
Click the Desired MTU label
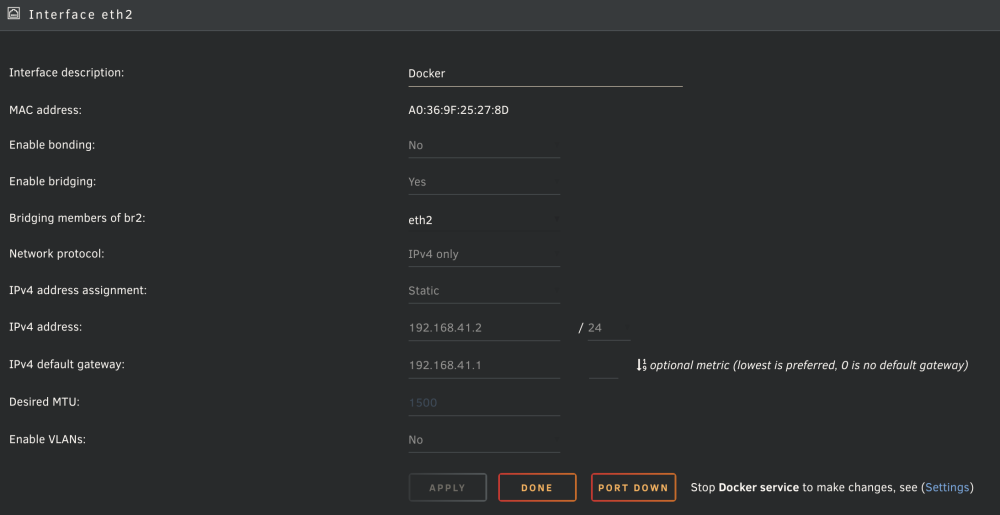point(44,402)
